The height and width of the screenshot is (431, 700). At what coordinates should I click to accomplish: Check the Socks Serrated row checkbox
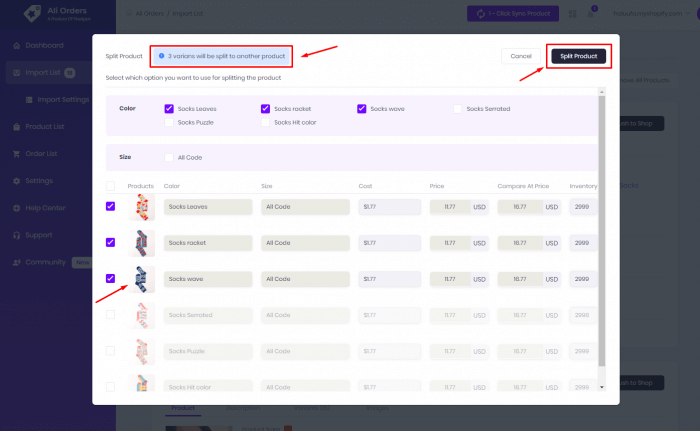pos(110,315)
